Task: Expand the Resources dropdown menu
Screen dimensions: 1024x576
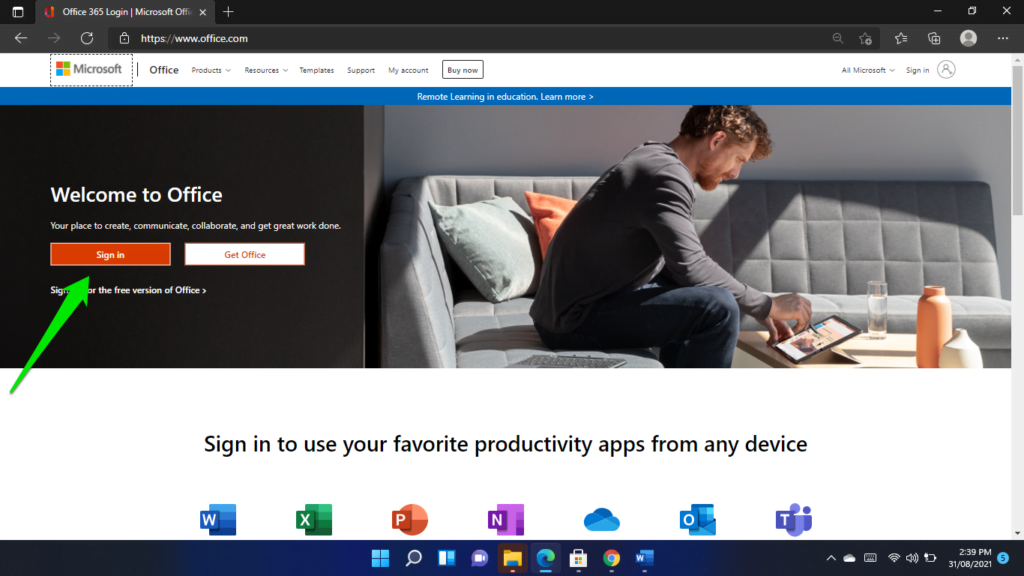Action: tap(265, 70)
